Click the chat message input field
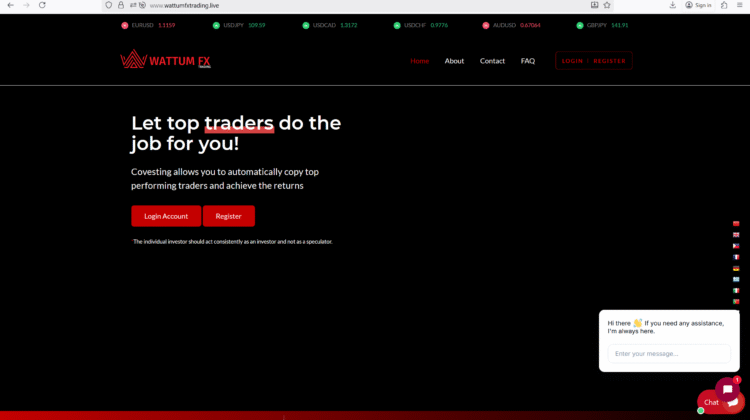 click(x=668, y=353)
